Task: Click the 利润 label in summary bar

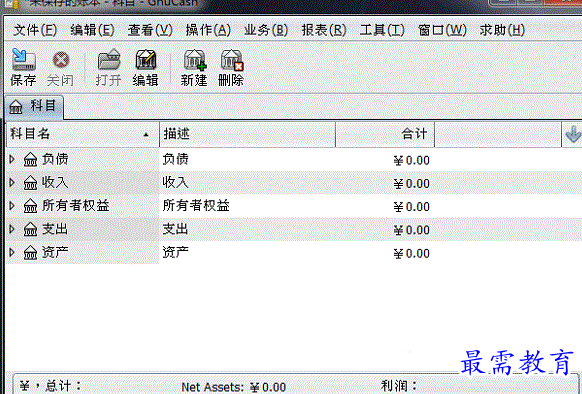Action: (399, 386)
